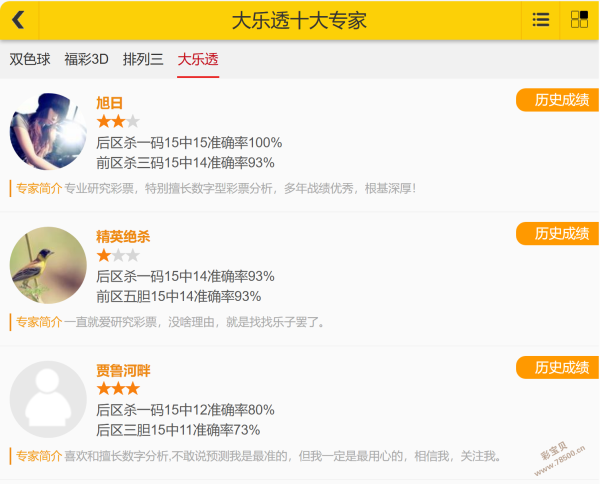Open 旭日's profile avatar photo

pyautogui.click(x=48, y=132)
